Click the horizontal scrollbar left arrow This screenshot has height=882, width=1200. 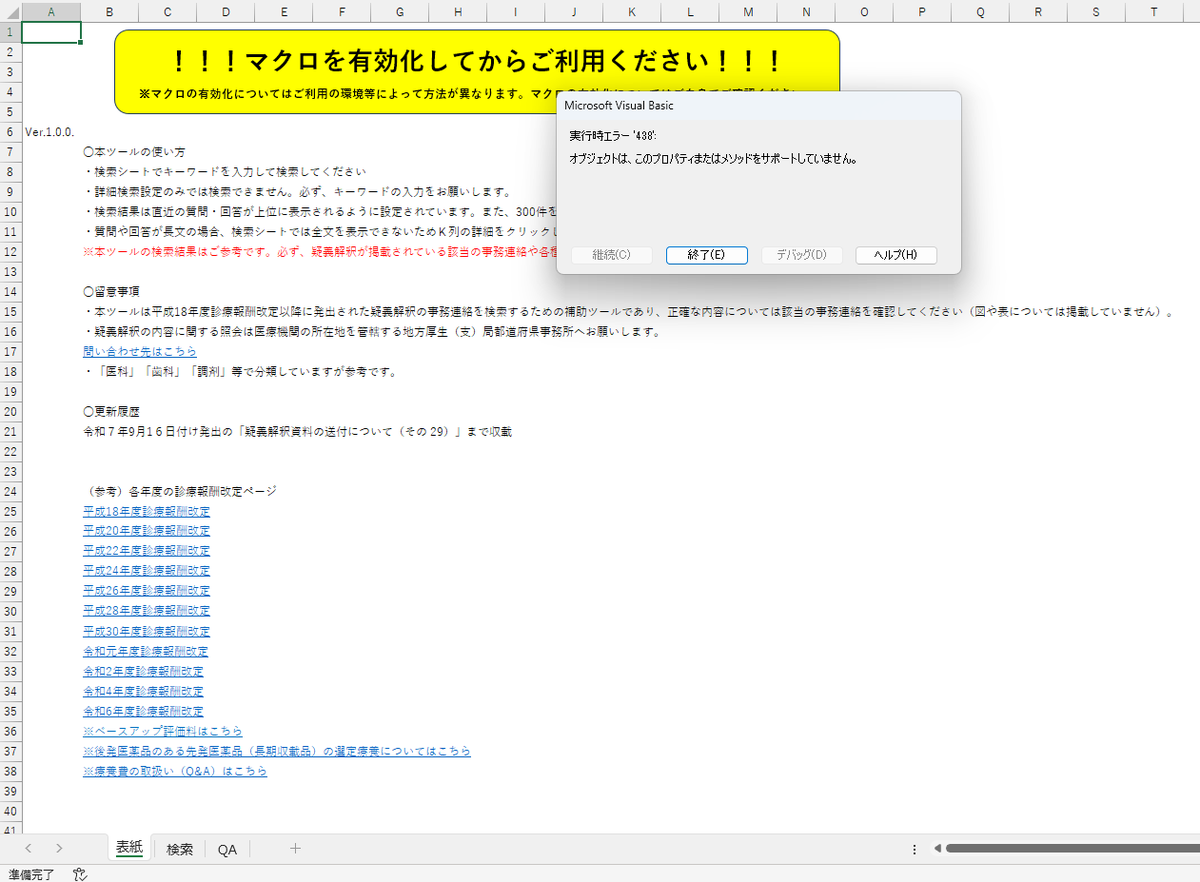coord(937,848)
